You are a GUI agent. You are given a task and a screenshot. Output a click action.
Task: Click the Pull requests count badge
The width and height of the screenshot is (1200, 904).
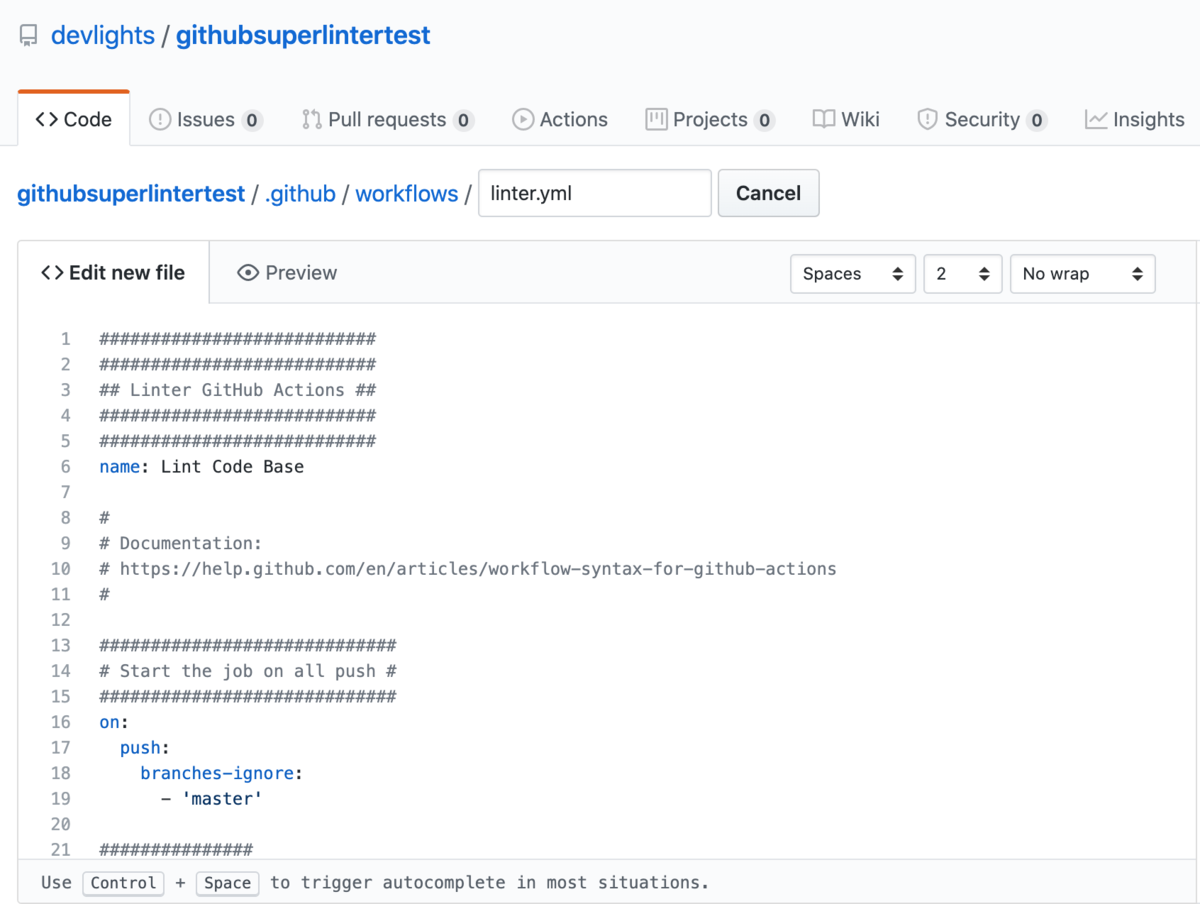(463, 121)
